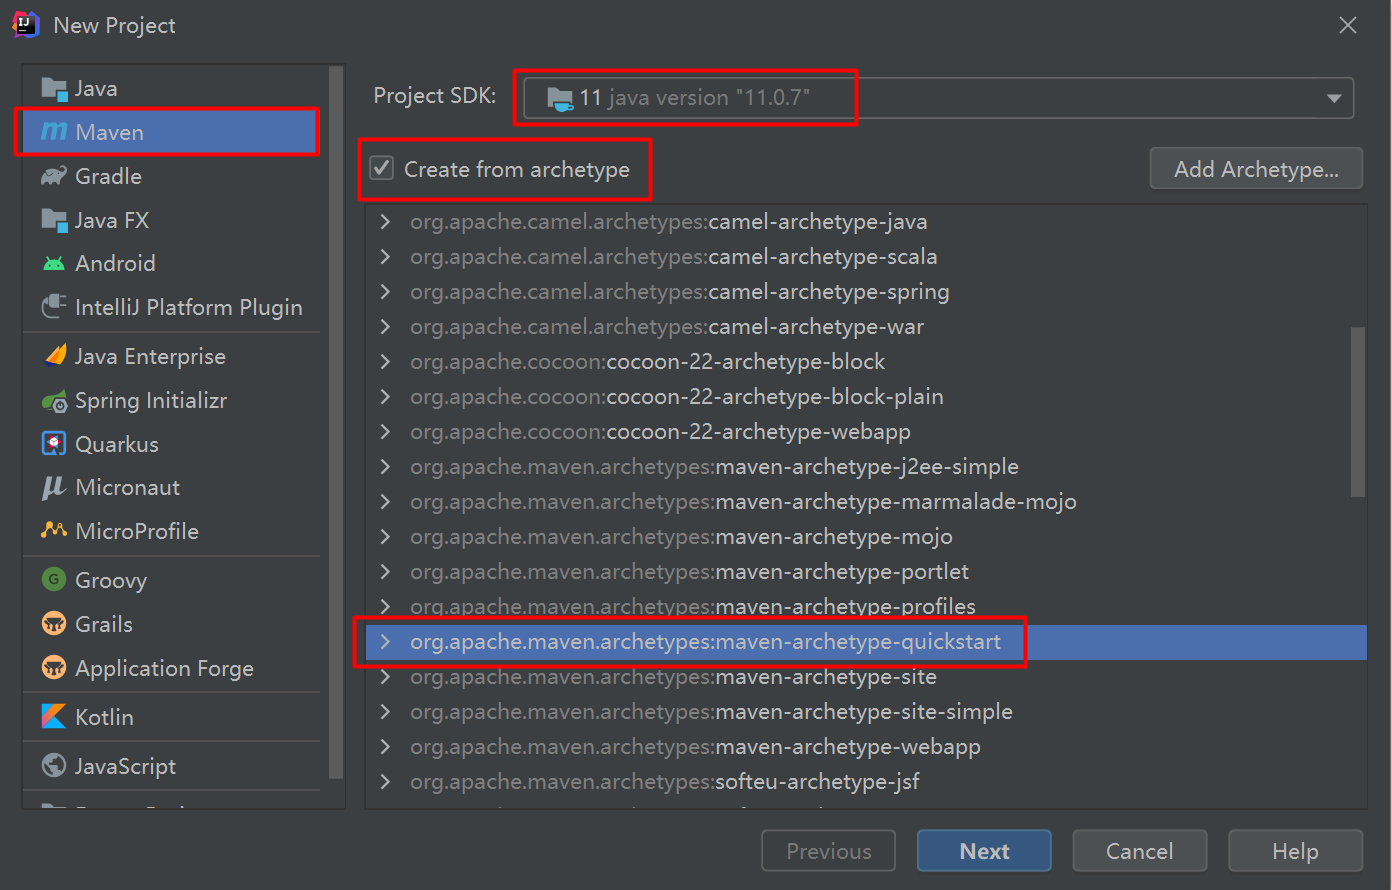Expand camel-archetype-scala node
1392x890 pixels.
(386, 257)
